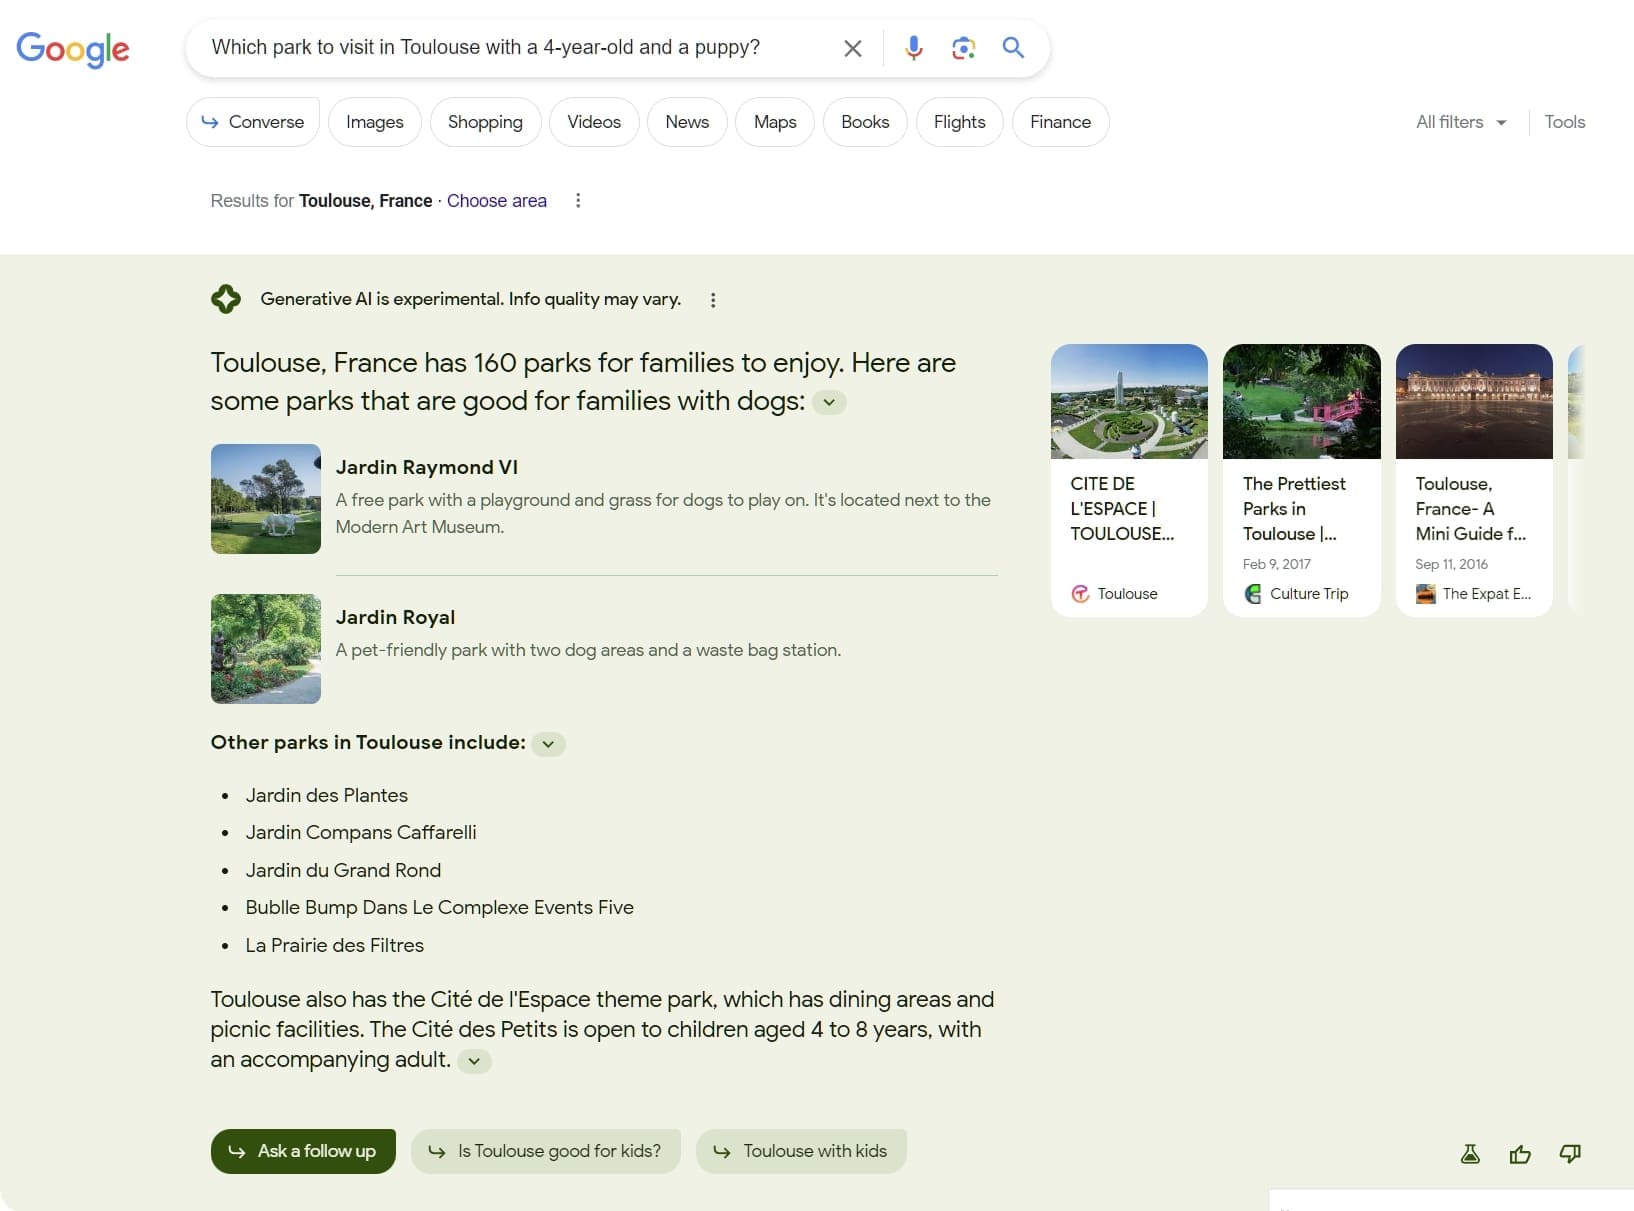Give a thumbs down to the AI answer
This screenshot has height=1211, width=1634.
click(1570, 1154)
